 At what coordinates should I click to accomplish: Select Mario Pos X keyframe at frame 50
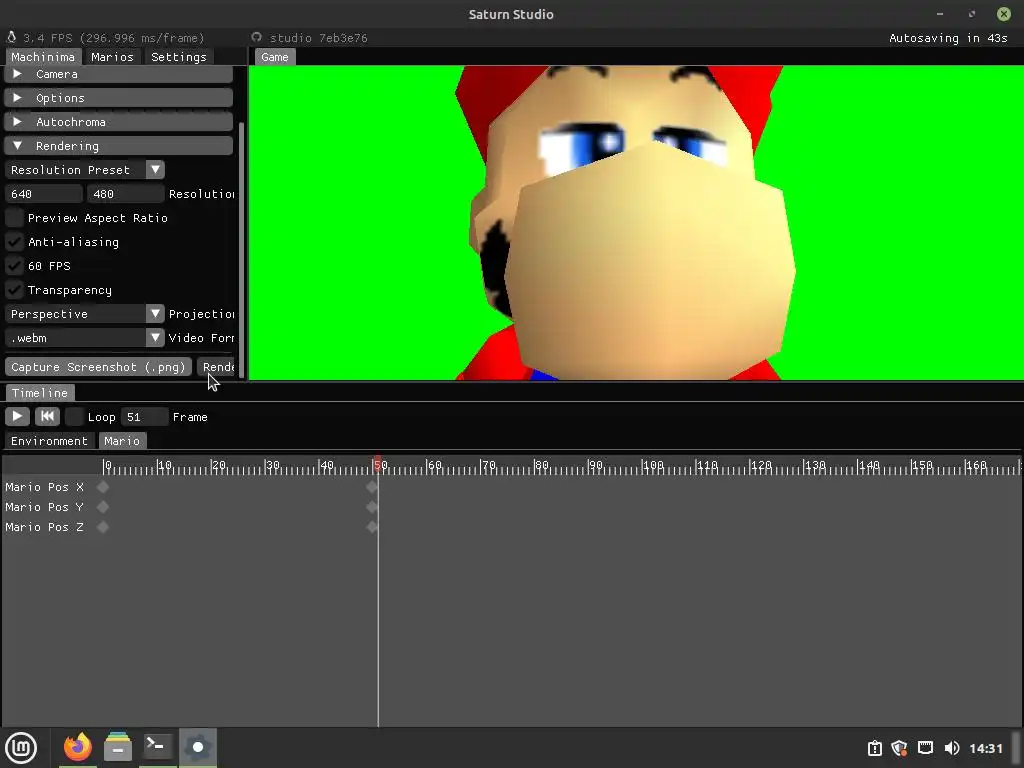coord(372,487)
